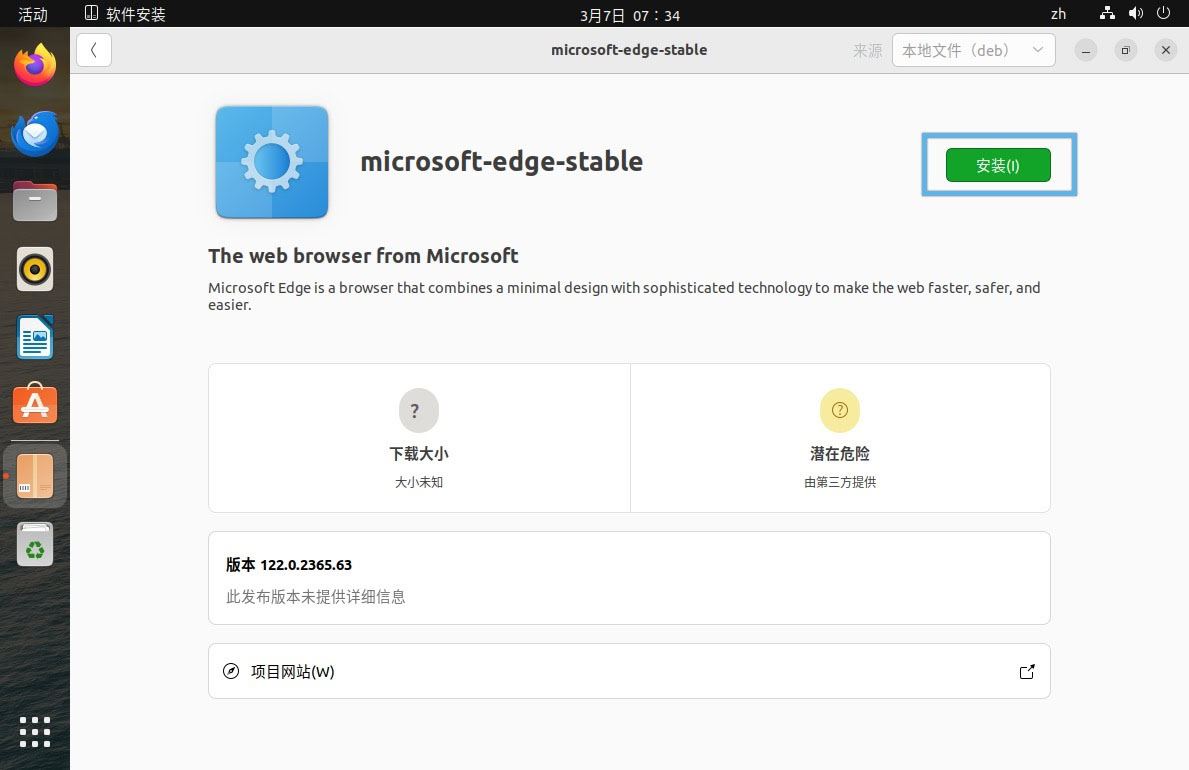The image size is (1189, 770).
Task: Open the zh input language indicator
Action: pos(1059,14)
